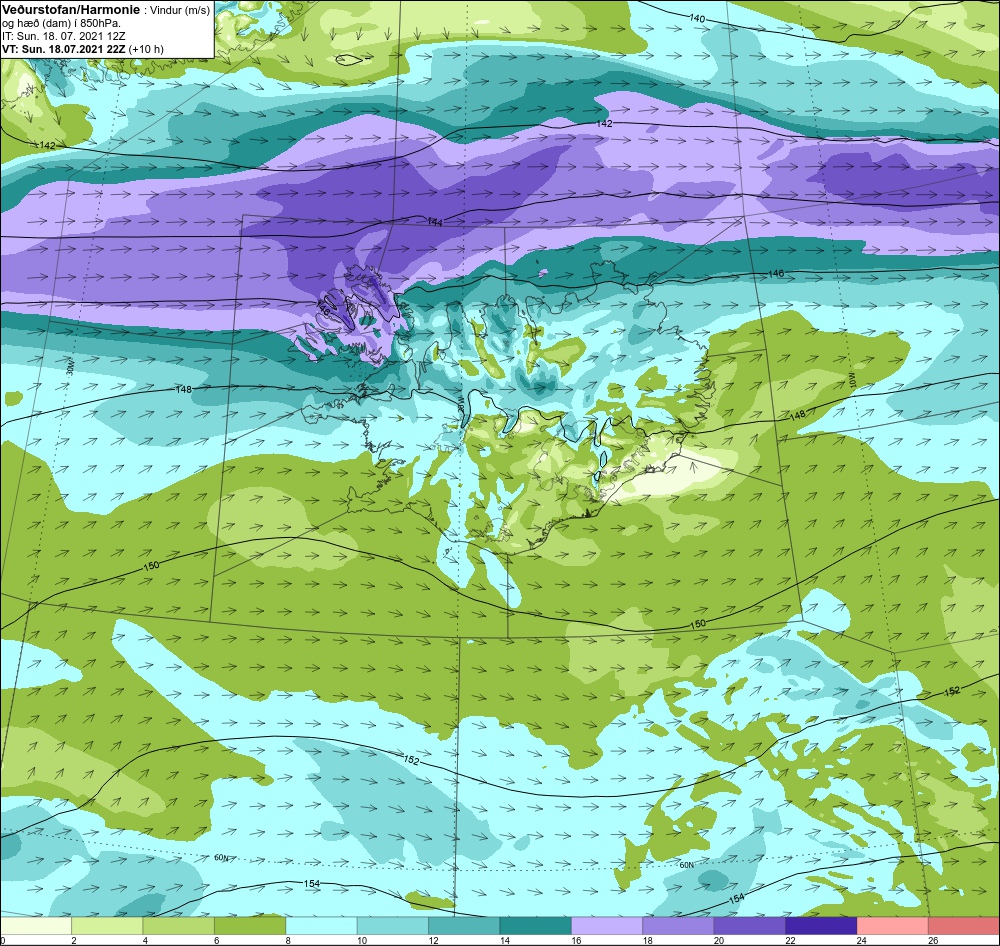Click the 'VT: Sun. 18.07.2021 22Z' valid time
This screenshot has width=1000, height=946.
coord(64,49)
